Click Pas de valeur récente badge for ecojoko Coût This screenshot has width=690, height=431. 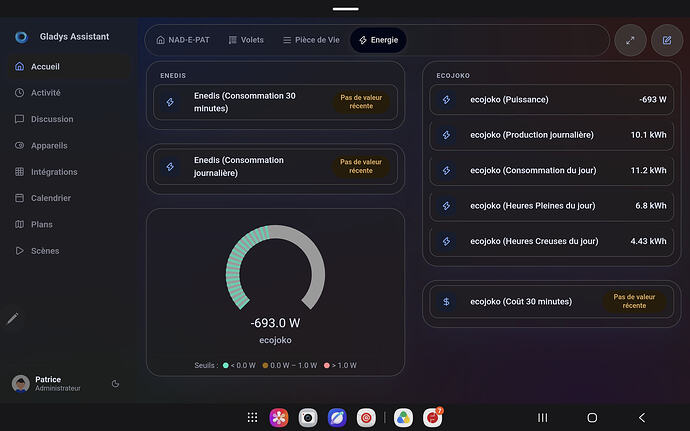[634, 302]
